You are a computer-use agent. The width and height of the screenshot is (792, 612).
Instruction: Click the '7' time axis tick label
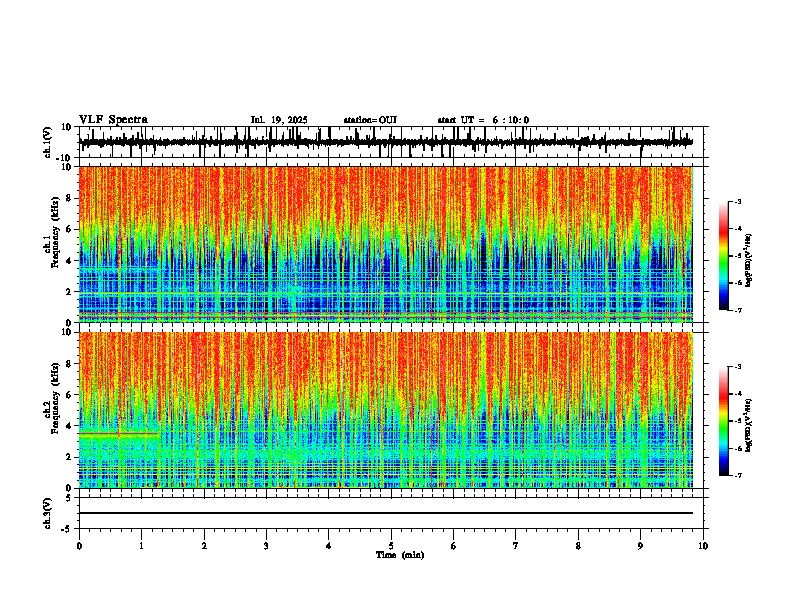pyautogui.click(x=516, y=546)
